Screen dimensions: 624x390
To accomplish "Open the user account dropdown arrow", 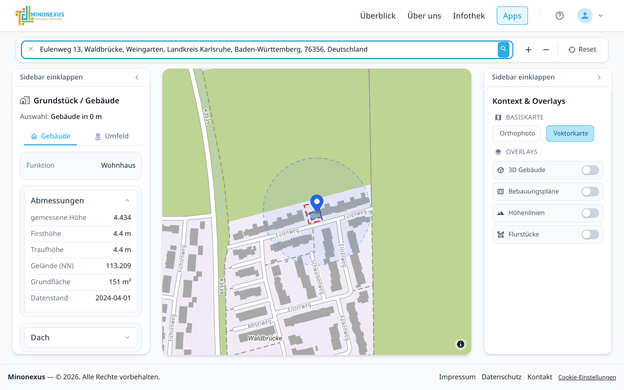I will (601, 16).
